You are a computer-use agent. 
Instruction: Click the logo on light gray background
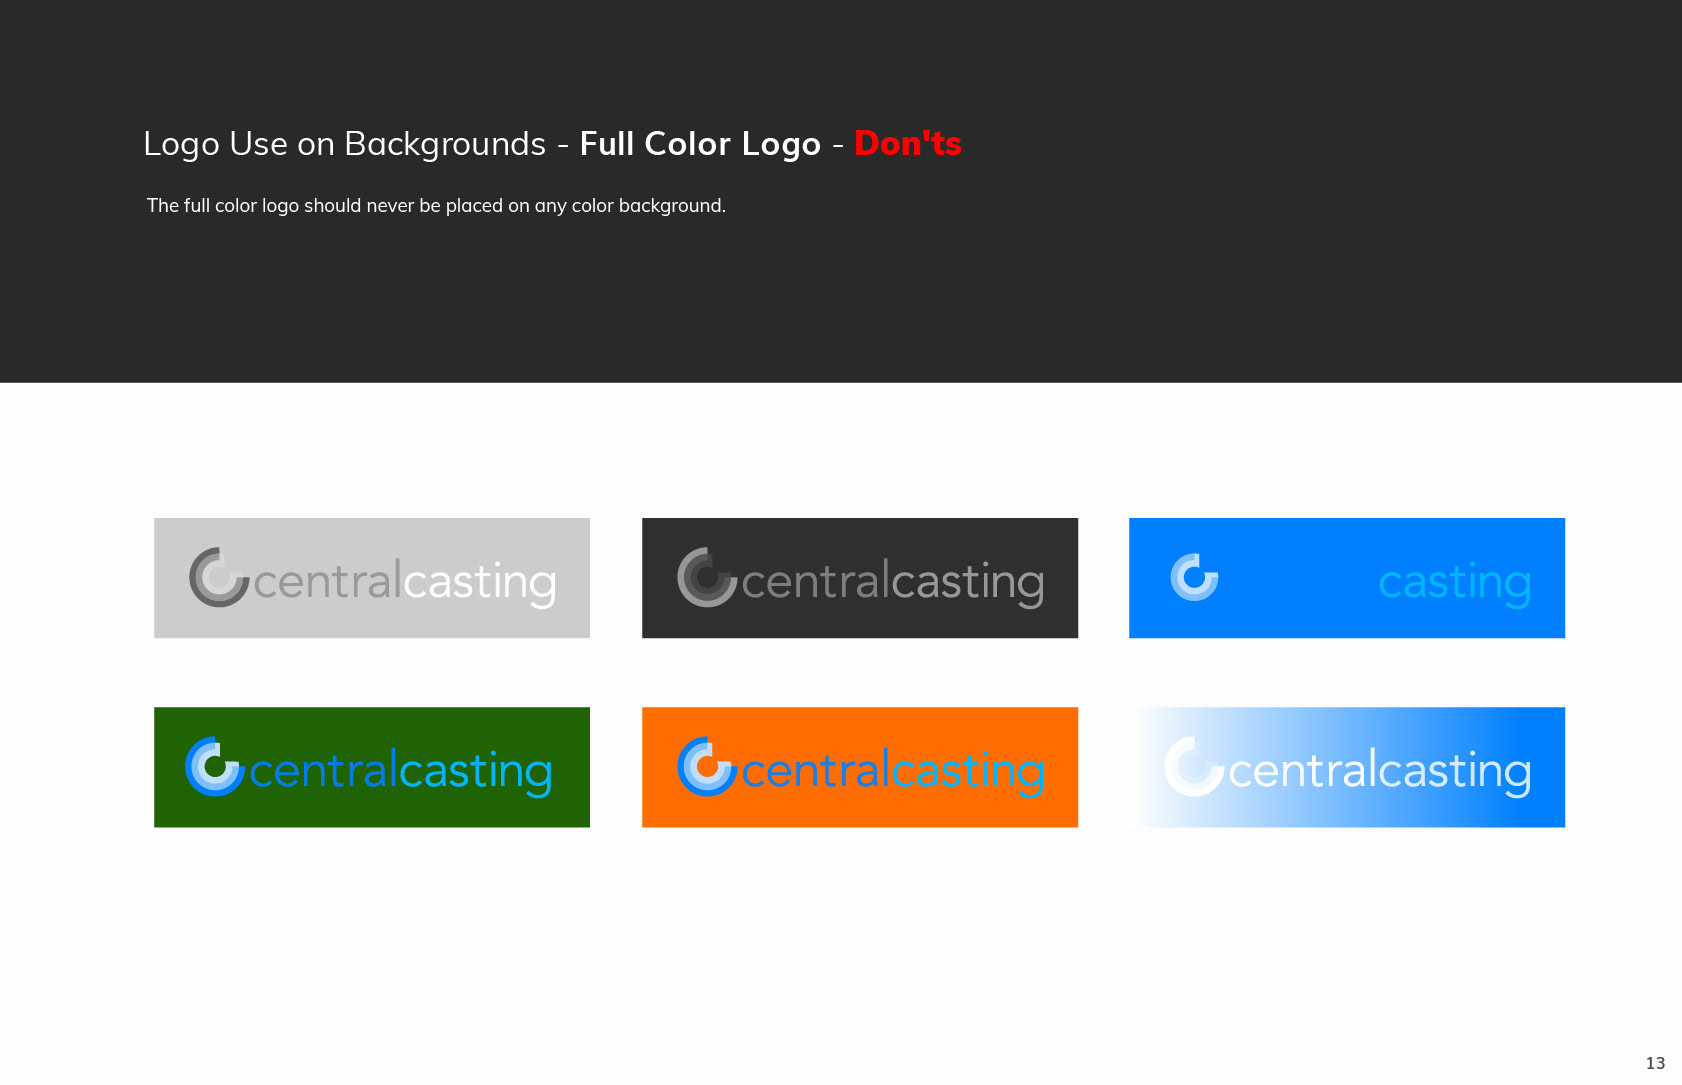[372, 578]
